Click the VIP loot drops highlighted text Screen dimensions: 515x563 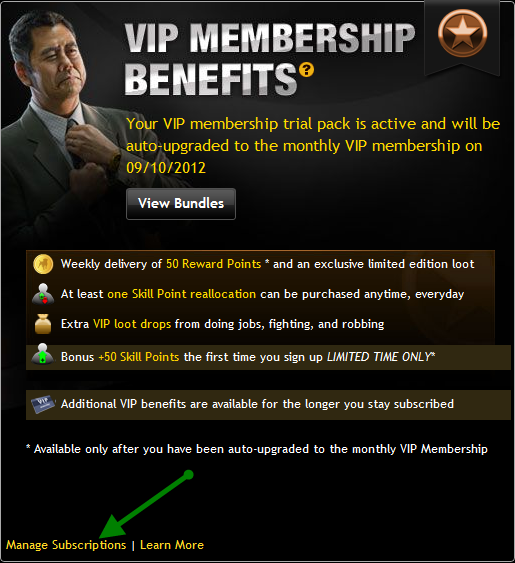[x=132, y=324]
